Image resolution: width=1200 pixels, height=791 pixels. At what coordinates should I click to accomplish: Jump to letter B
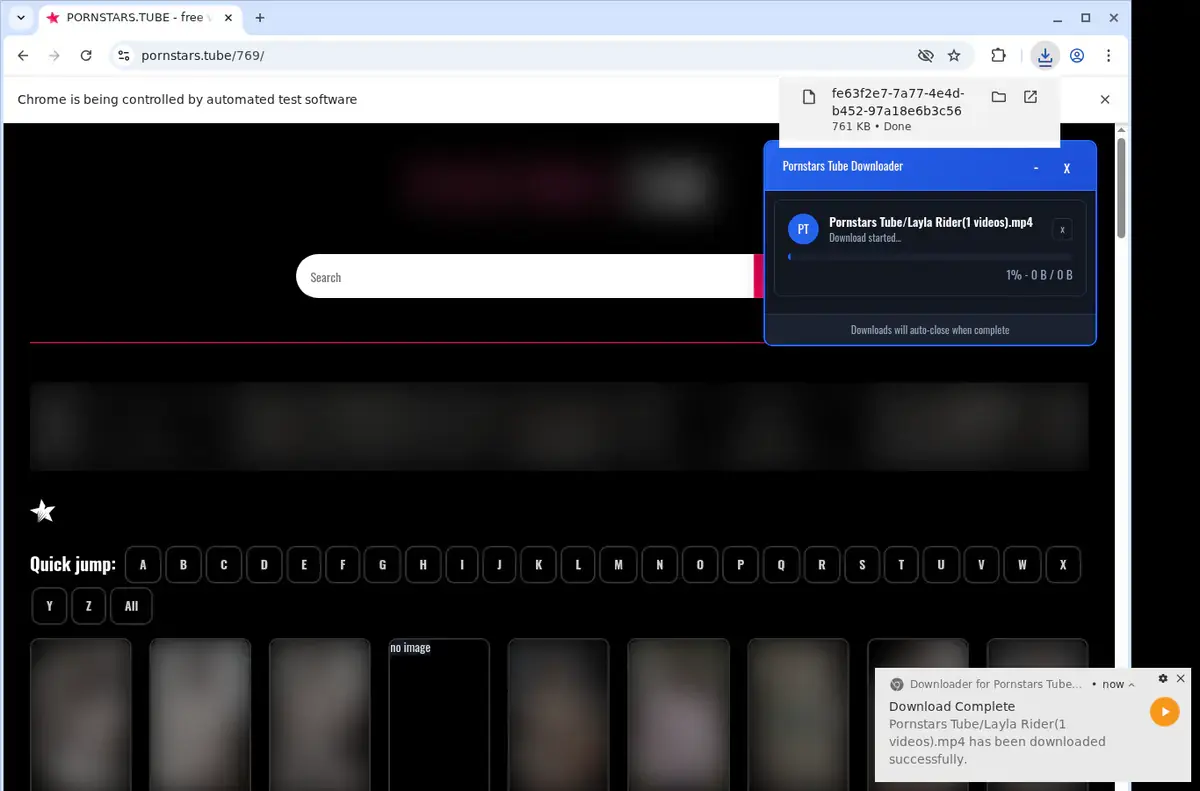click(x=183, y=564)
